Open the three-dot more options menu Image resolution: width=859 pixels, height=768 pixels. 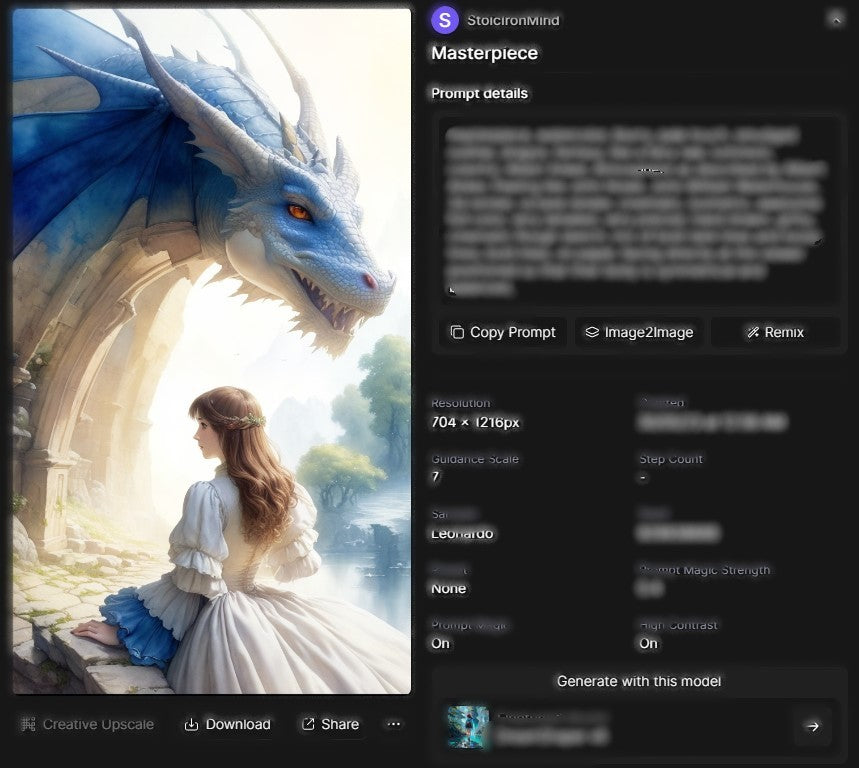tap(394, 724)
